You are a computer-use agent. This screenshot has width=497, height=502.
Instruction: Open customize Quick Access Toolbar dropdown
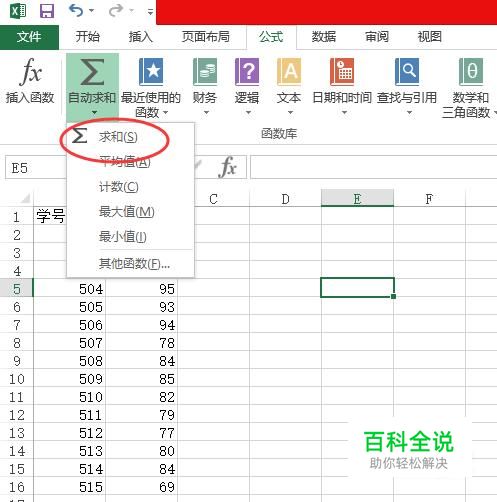[x=150, y=12]
